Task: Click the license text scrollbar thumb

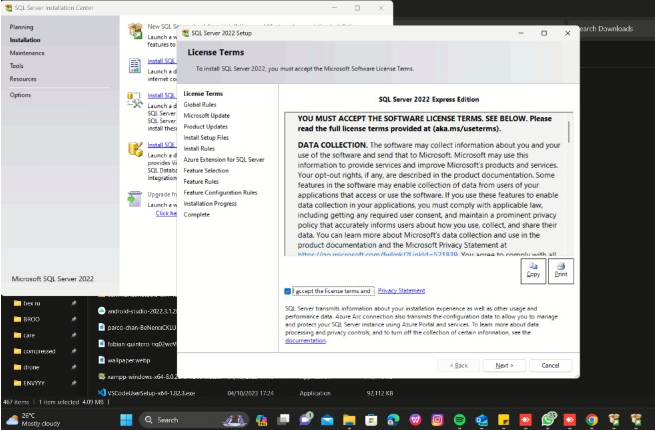Action: [x=569, y=132]
